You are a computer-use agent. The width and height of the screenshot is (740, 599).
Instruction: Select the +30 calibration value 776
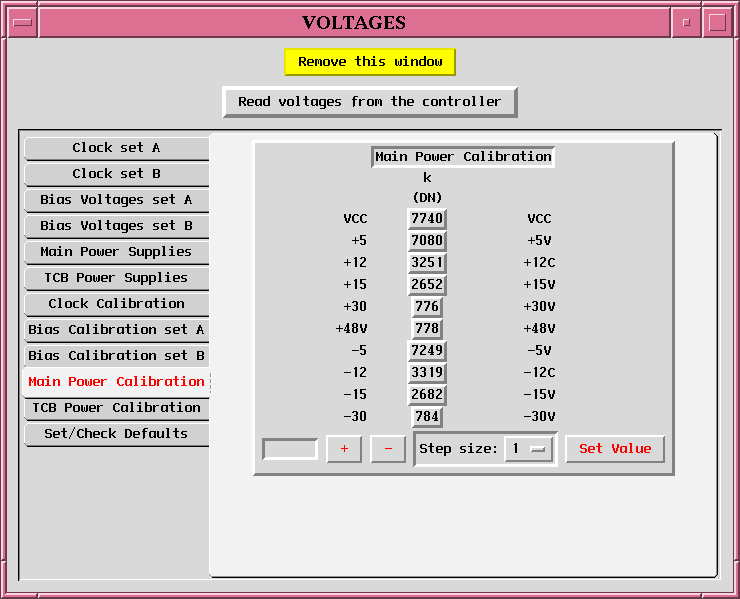point(427,307)
